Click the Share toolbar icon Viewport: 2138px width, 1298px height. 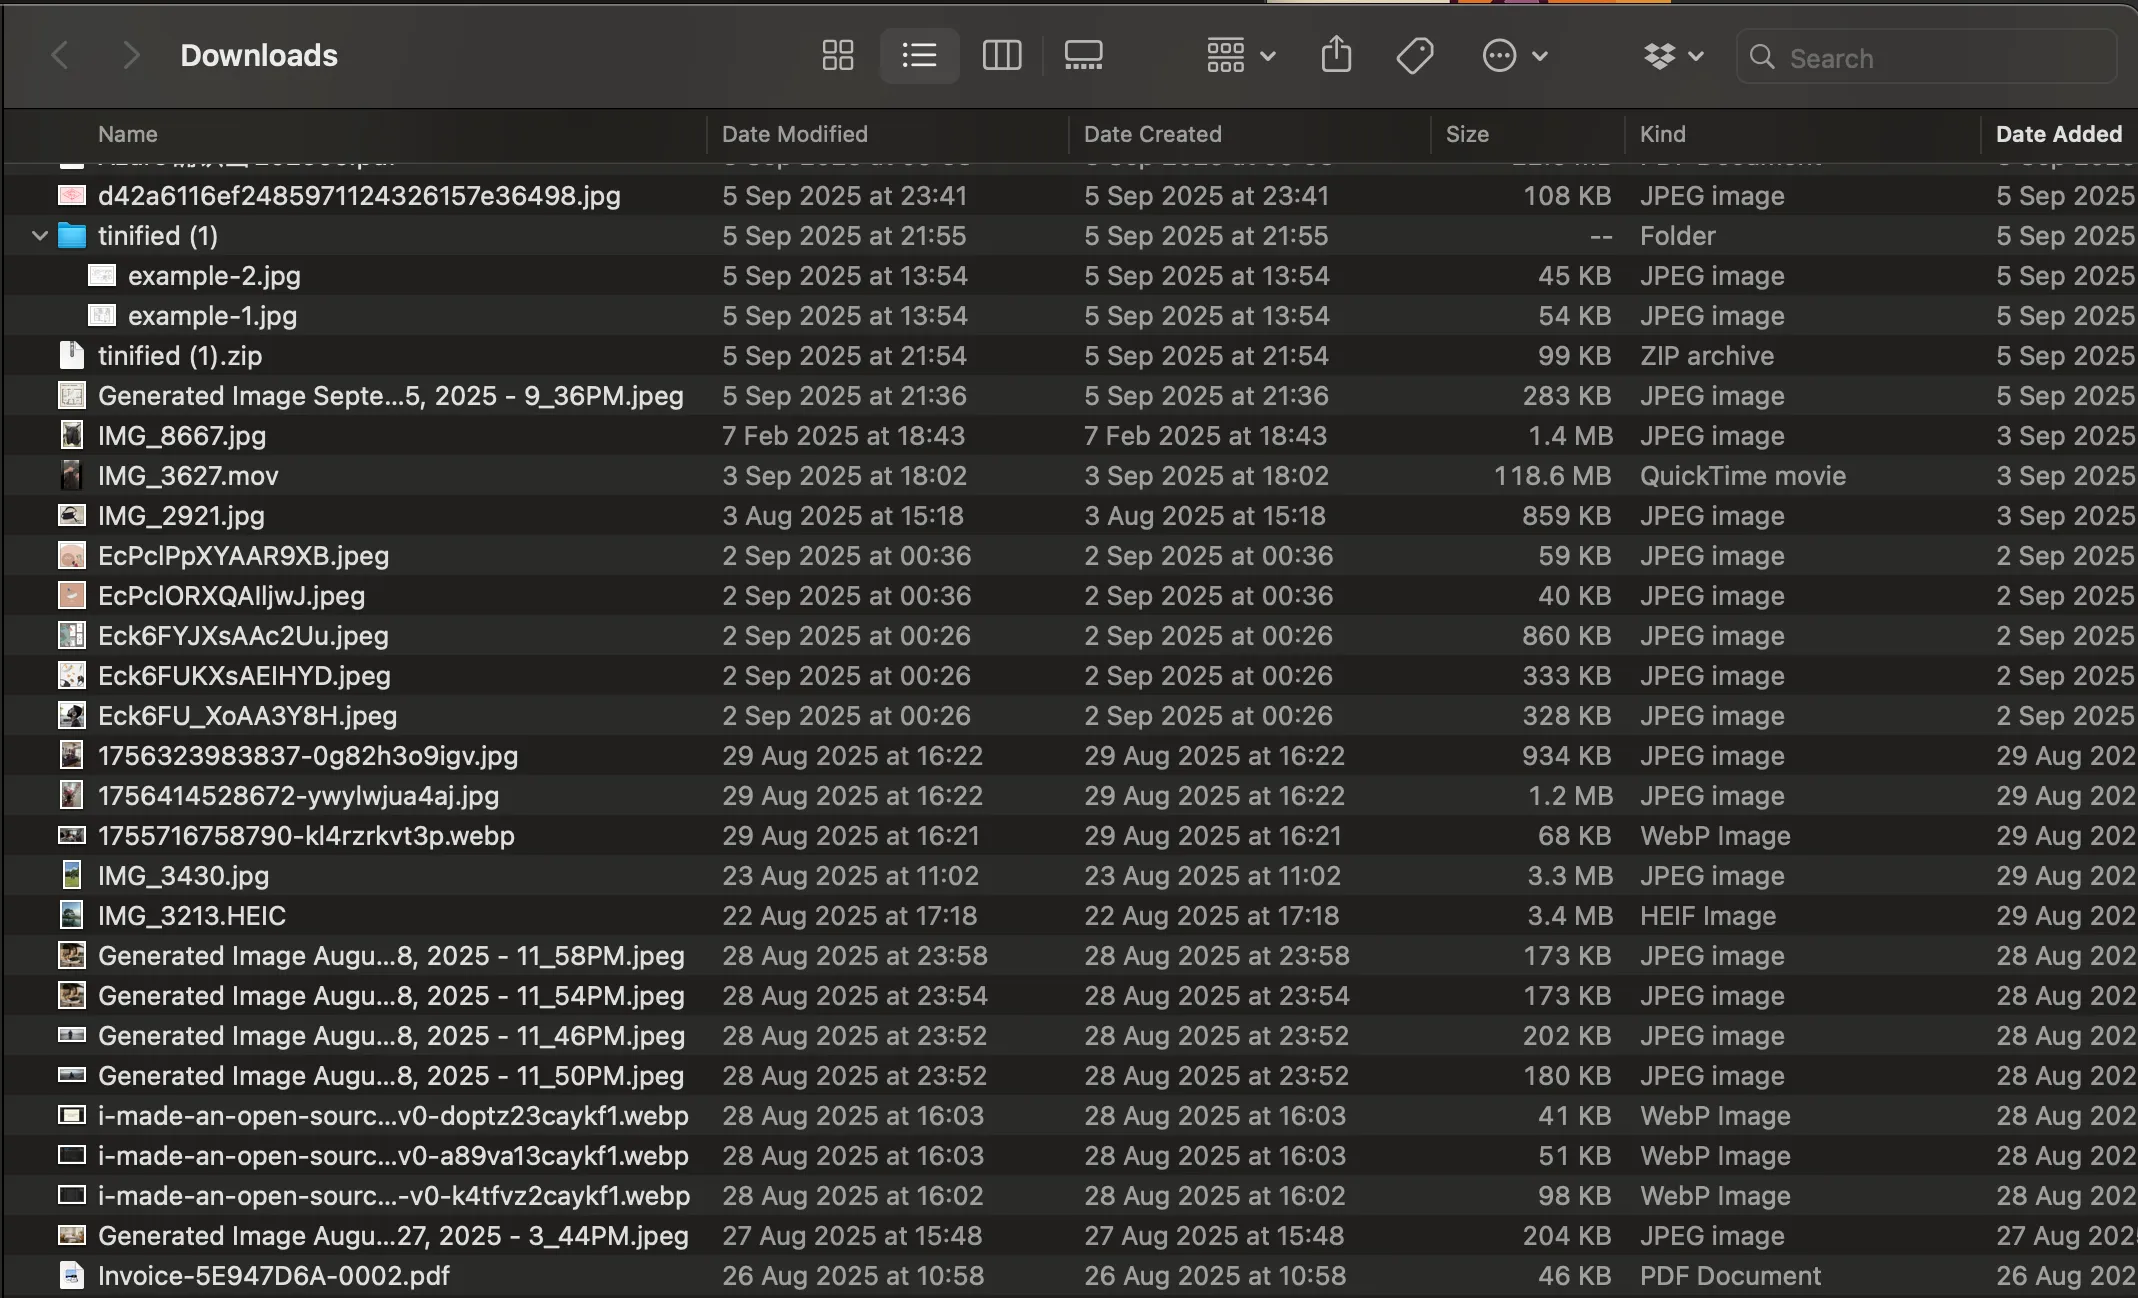(x=1336, y=55)
